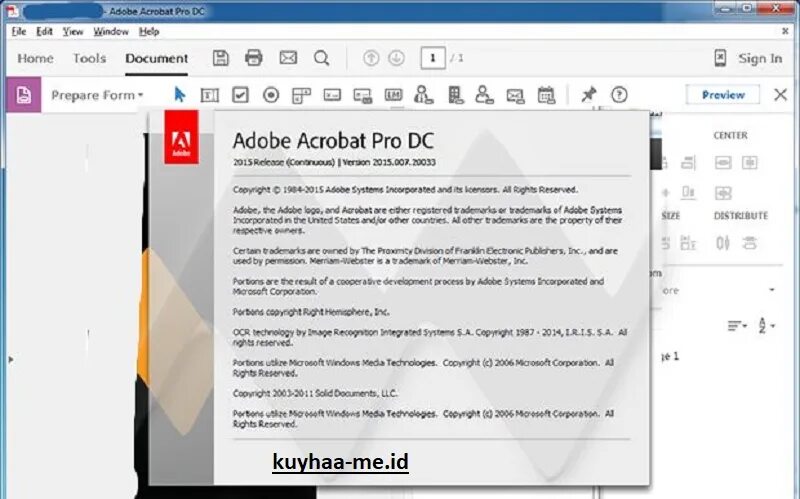The image size is (800, 499).
Task: Expand the Prepare Form dropdown arrow
Action: (x=140, y=95)
